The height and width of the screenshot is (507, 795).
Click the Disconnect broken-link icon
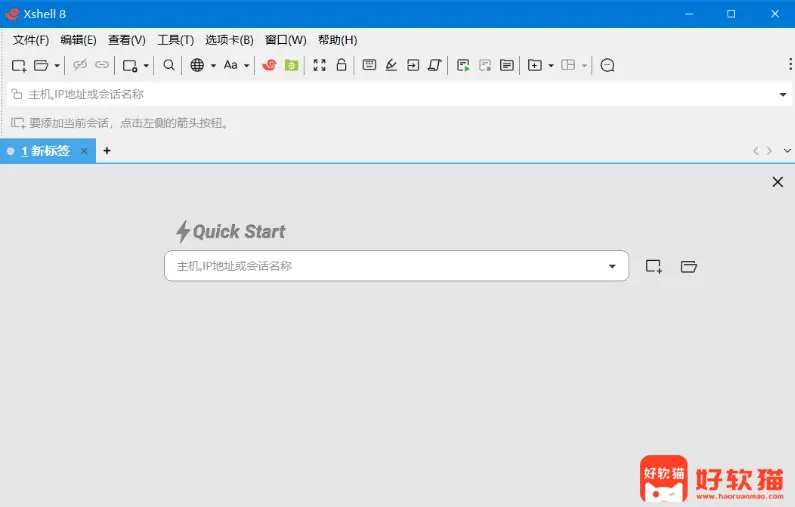(80, 65)
